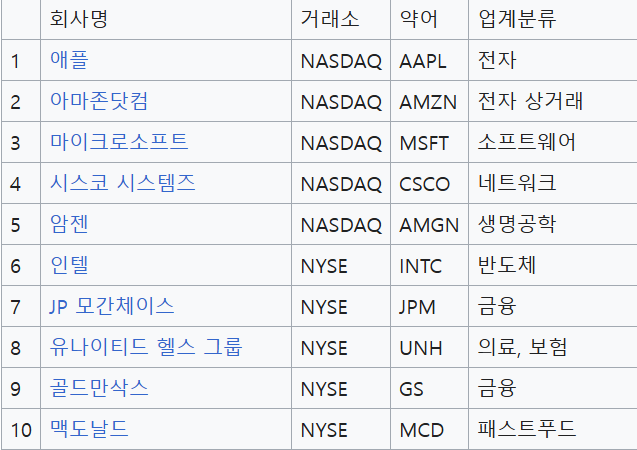637x450 pixels.
Task: Click row number 1
Action: [15, 61]
